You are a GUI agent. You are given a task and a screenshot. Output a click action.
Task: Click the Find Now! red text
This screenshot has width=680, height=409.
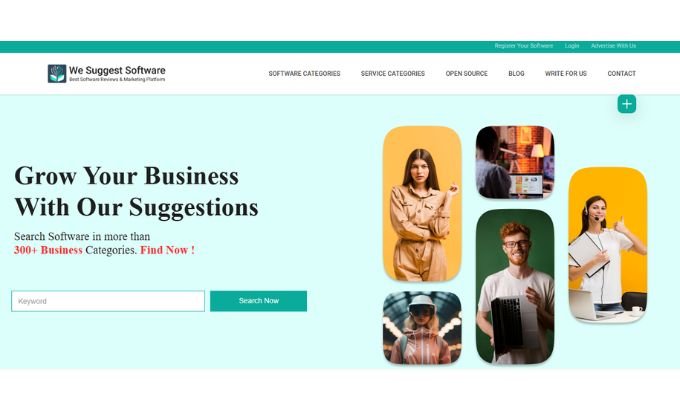(167, 250)
